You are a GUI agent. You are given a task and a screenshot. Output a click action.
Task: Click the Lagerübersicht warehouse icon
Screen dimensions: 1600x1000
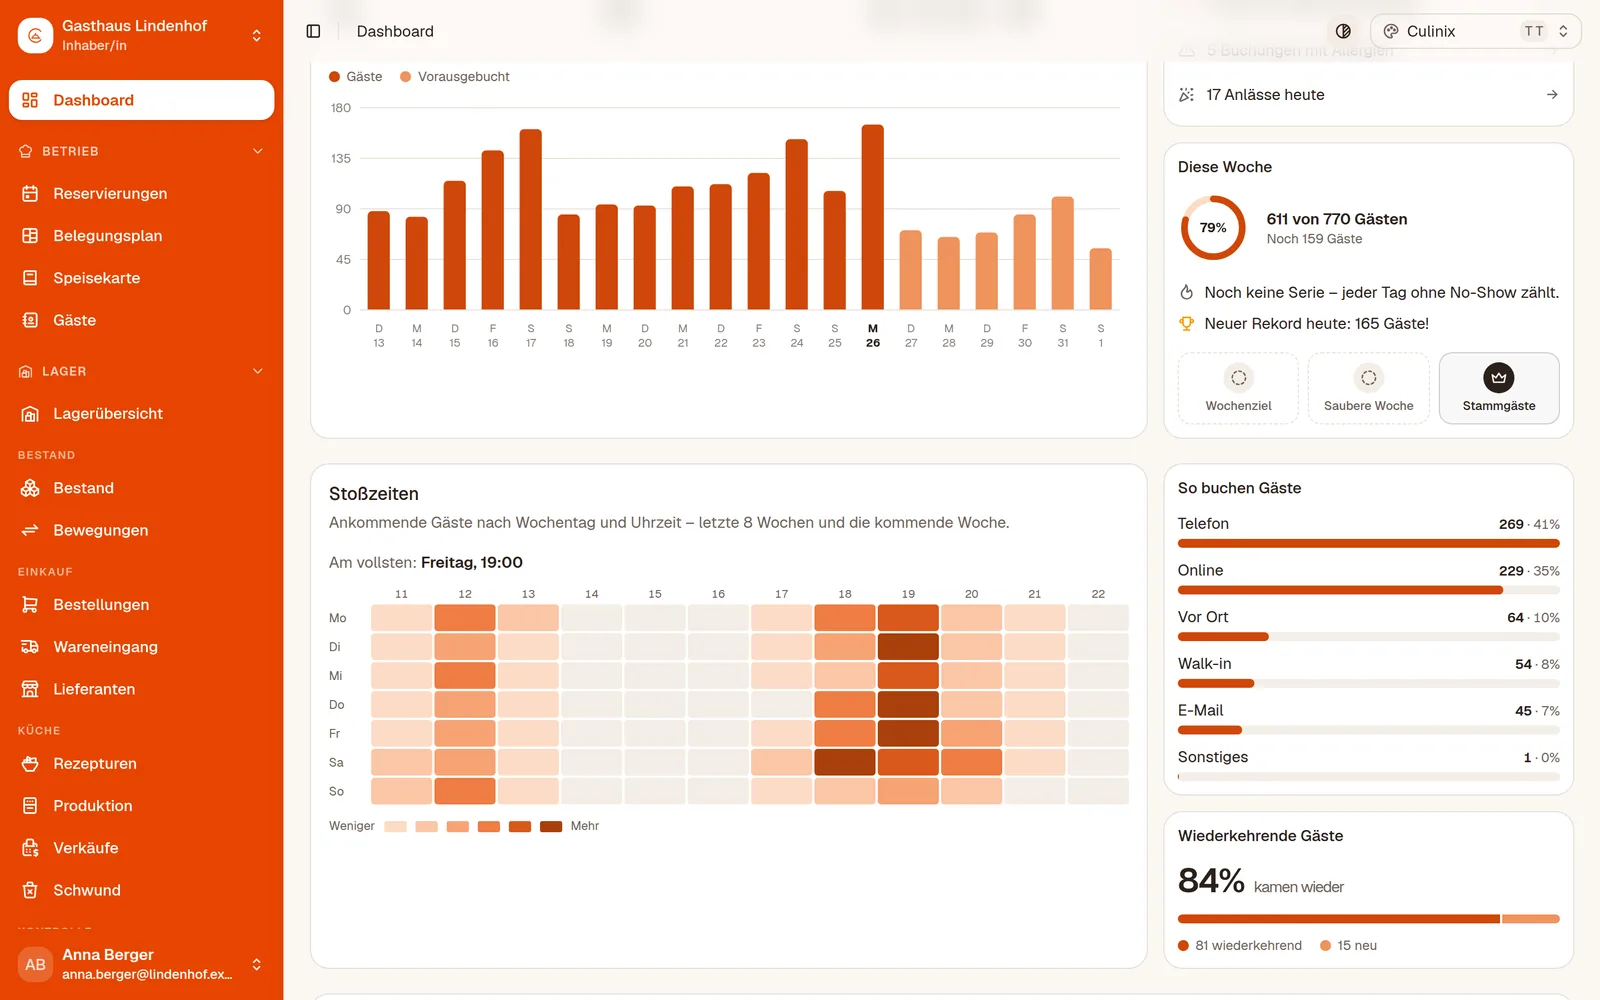(x=30, y=414)
